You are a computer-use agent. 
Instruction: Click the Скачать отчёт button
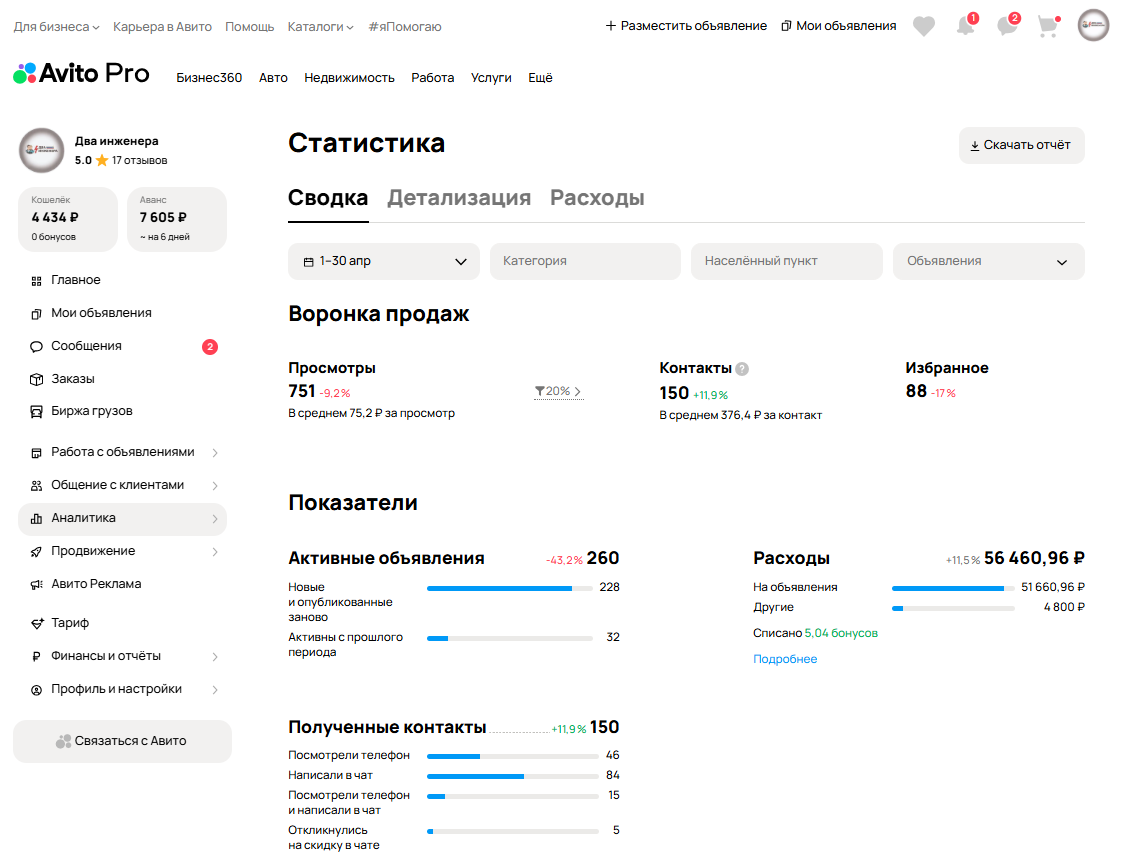(x=1021, y=145)
